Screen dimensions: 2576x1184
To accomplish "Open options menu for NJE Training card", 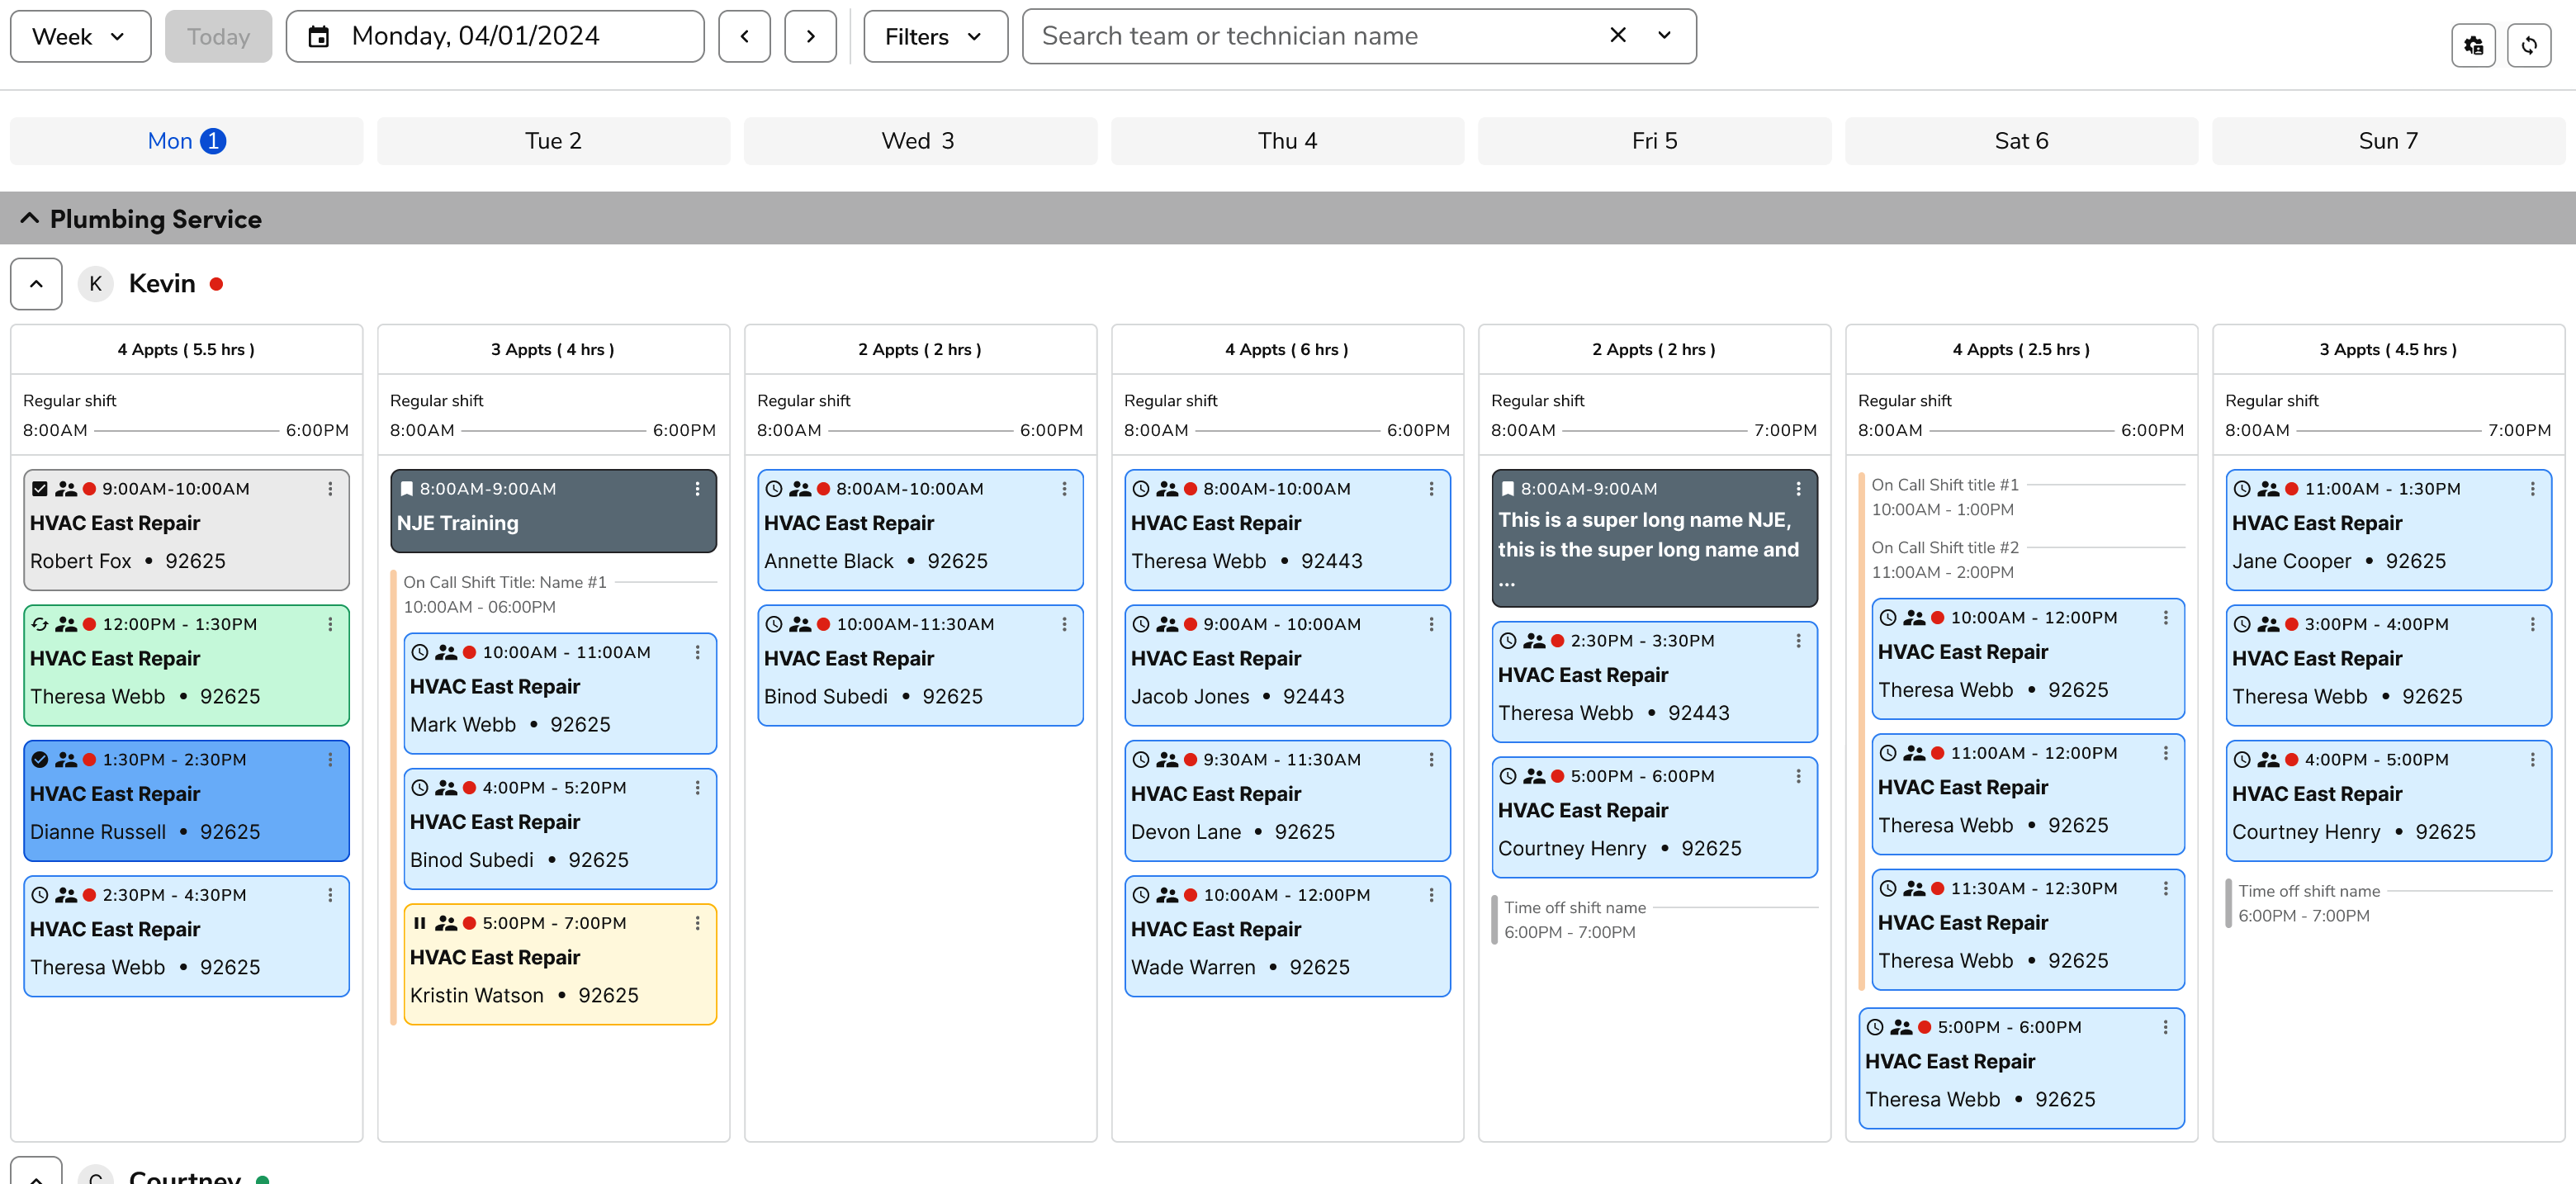I will 697,489.
